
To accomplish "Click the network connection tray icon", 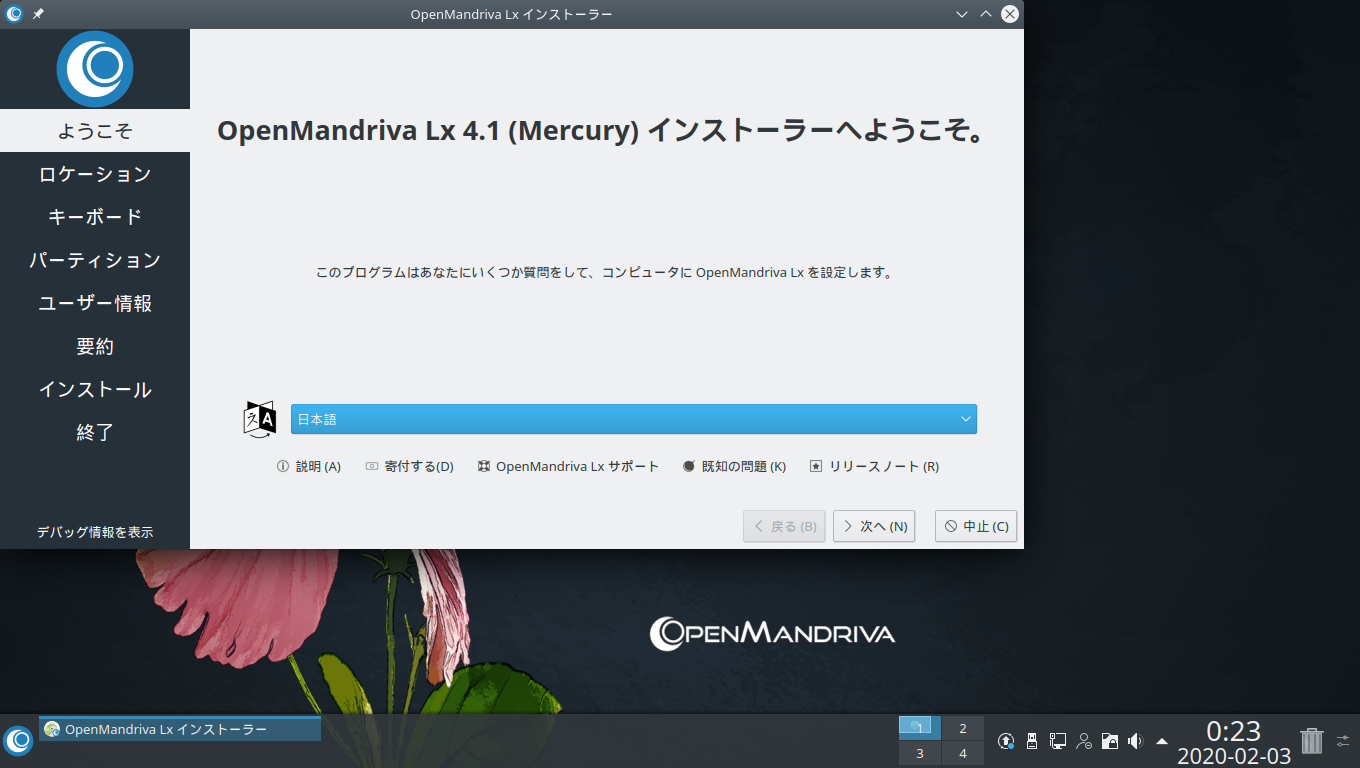I will click(x=1058, y=741).
